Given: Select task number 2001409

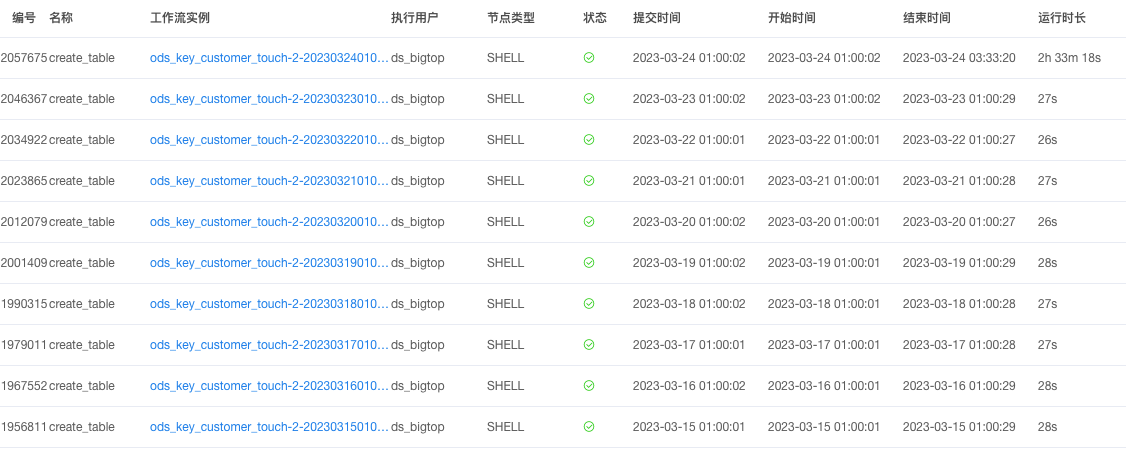Looking at the screenshot, I should [x=24, y=263].
